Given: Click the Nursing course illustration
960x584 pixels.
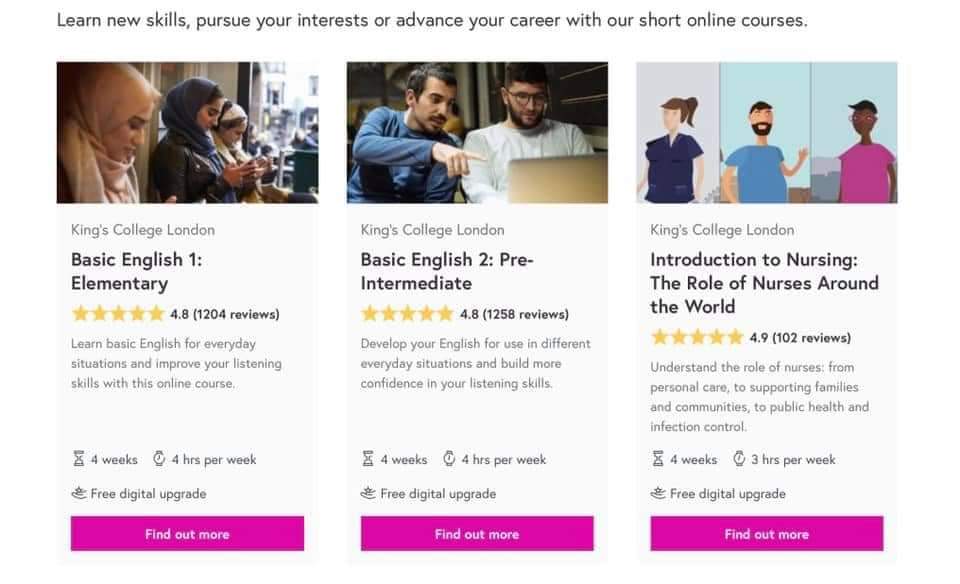Looking at the screenshot, I should point(766,133).
